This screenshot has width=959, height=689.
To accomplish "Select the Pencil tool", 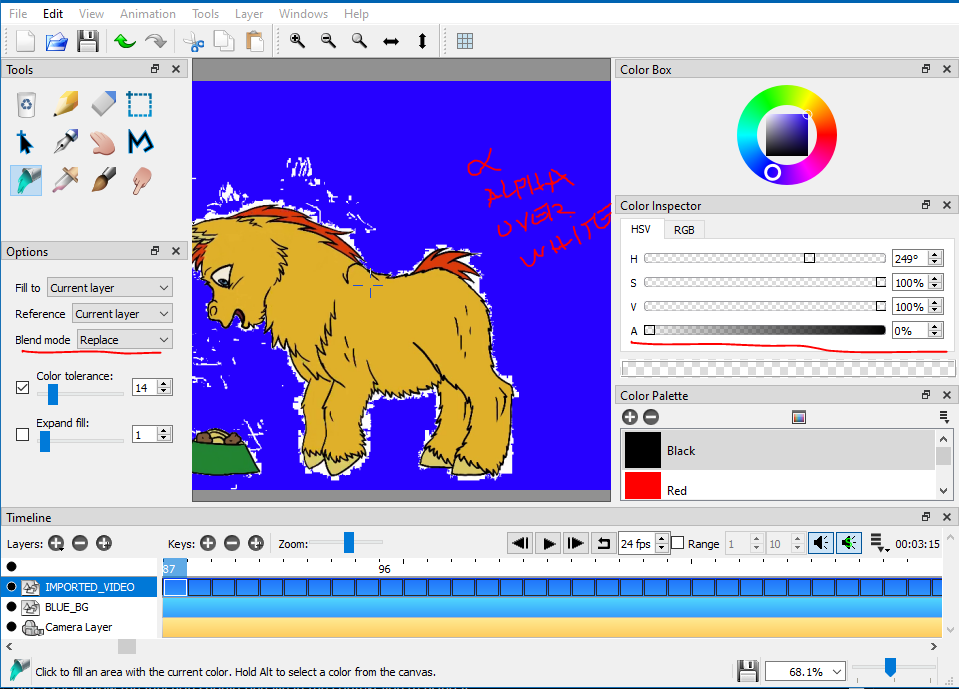I will pyautogui.click(x=63, y=104).
